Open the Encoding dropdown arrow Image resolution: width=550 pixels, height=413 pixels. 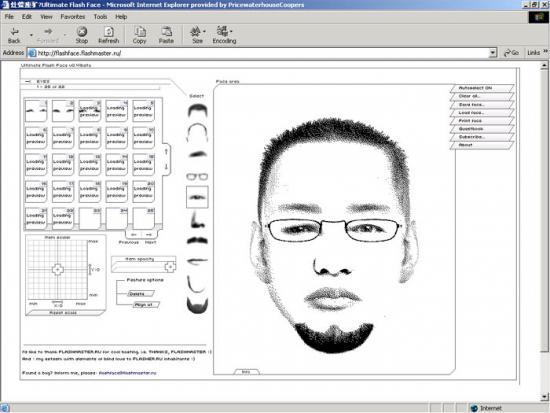pos(231,31)
